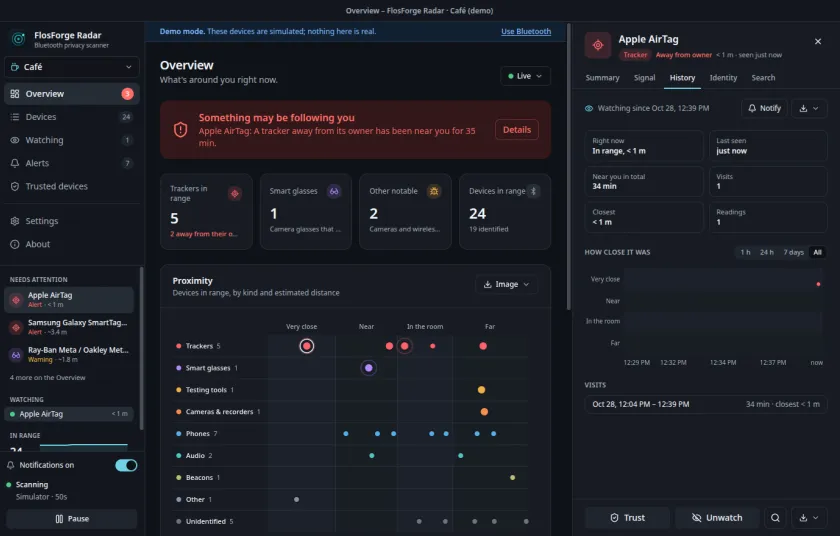Screen dimensions: 840x536
Task: Toggle Unidentified row legend
Action: click(205, 522)
